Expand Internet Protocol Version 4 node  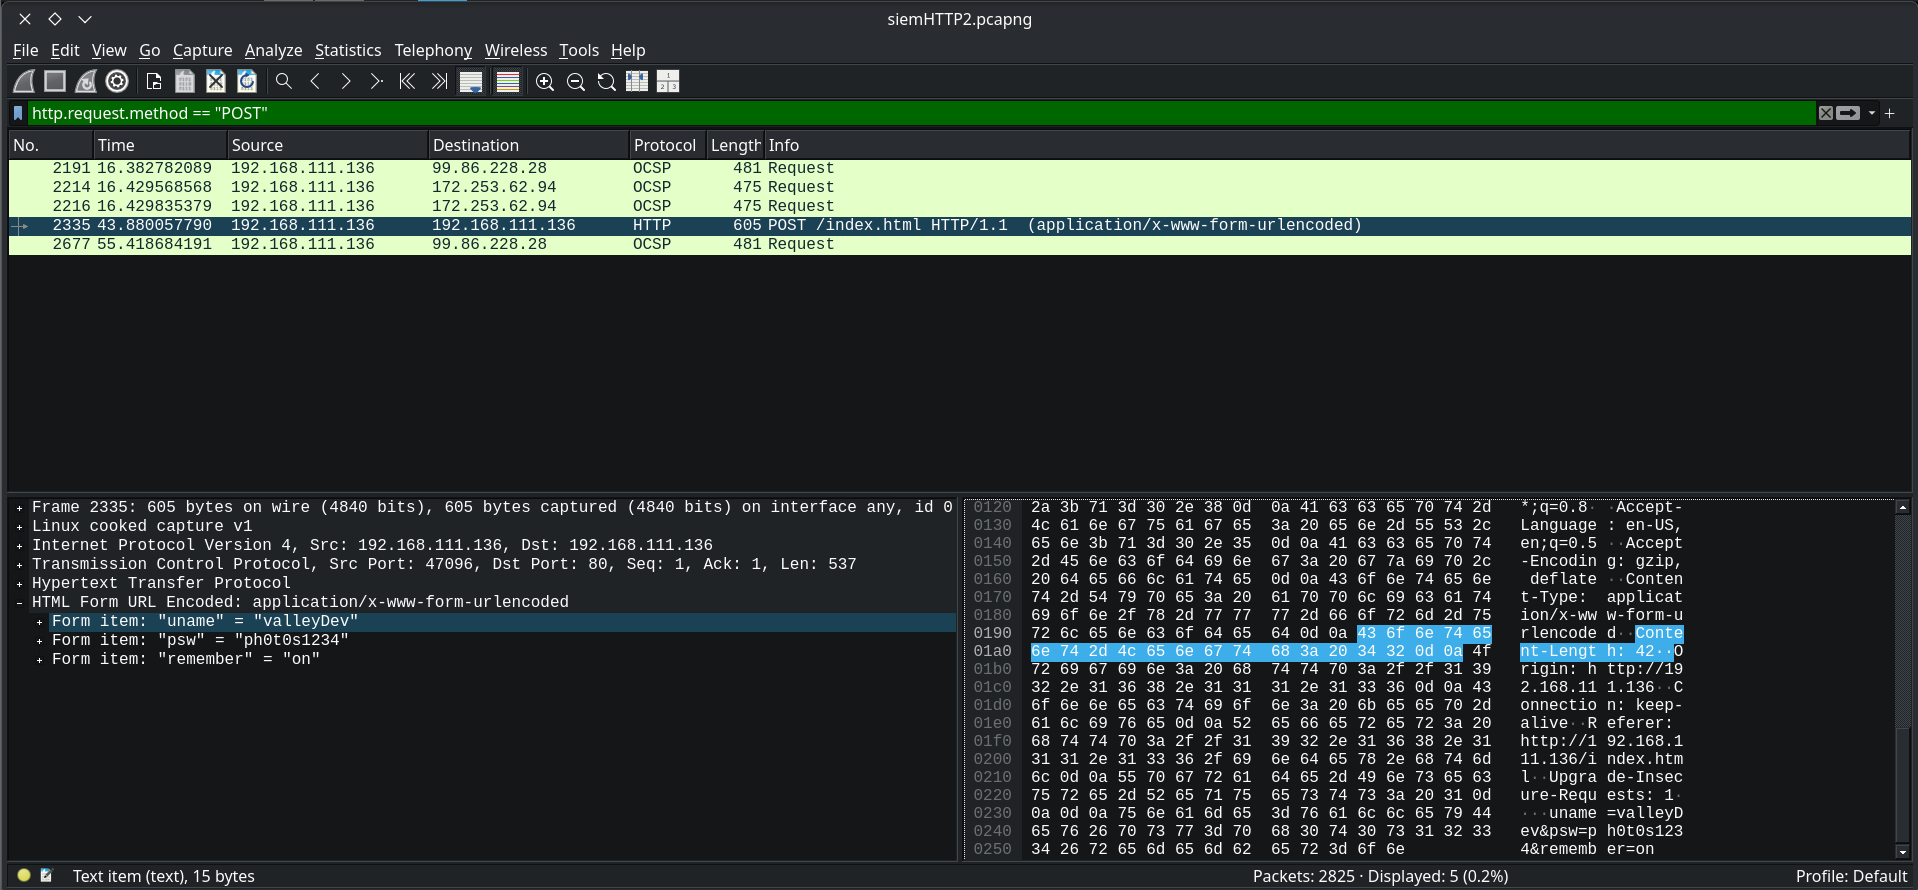pyautogui.click(x=19, y=546)
